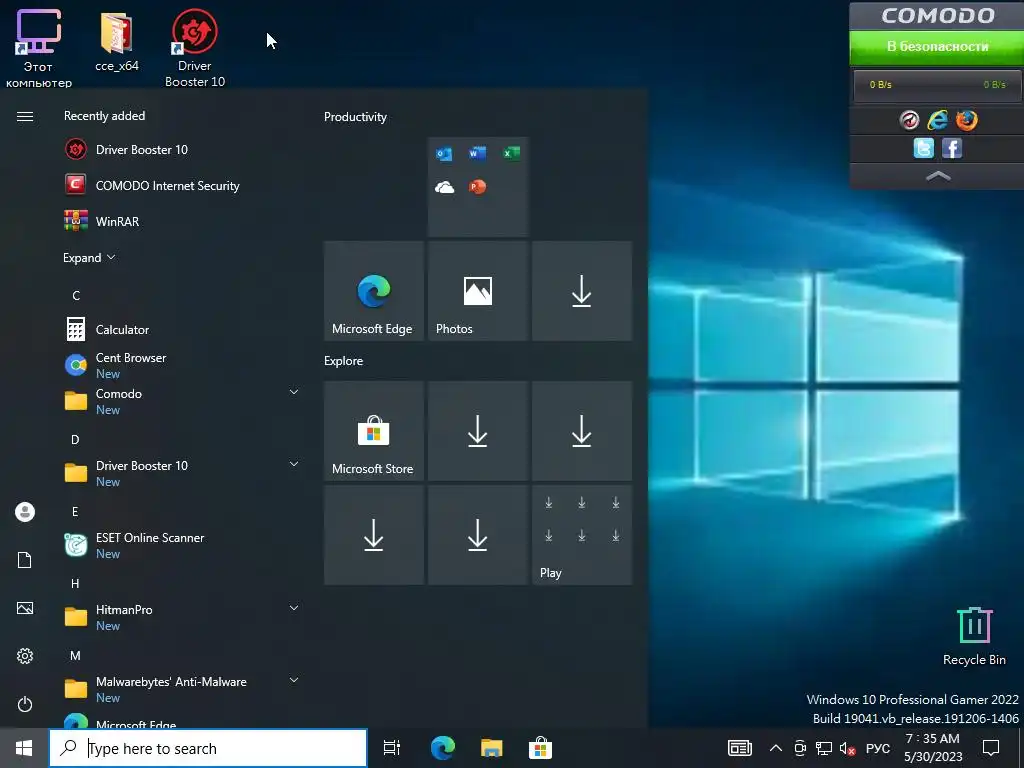Expand the Comodo folder

(294, 392)
